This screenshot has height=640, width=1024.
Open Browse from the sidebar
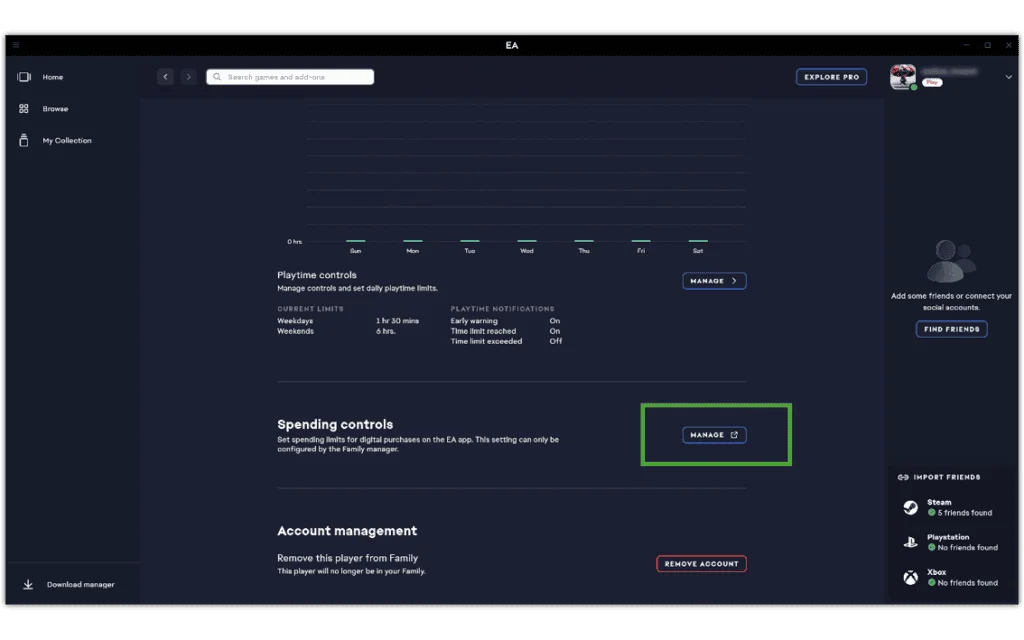[24, 109]
